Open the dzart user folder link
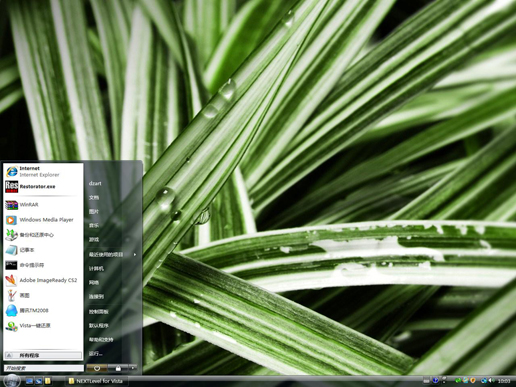Viewport: 516px width, 387px height. coord(95,183)
